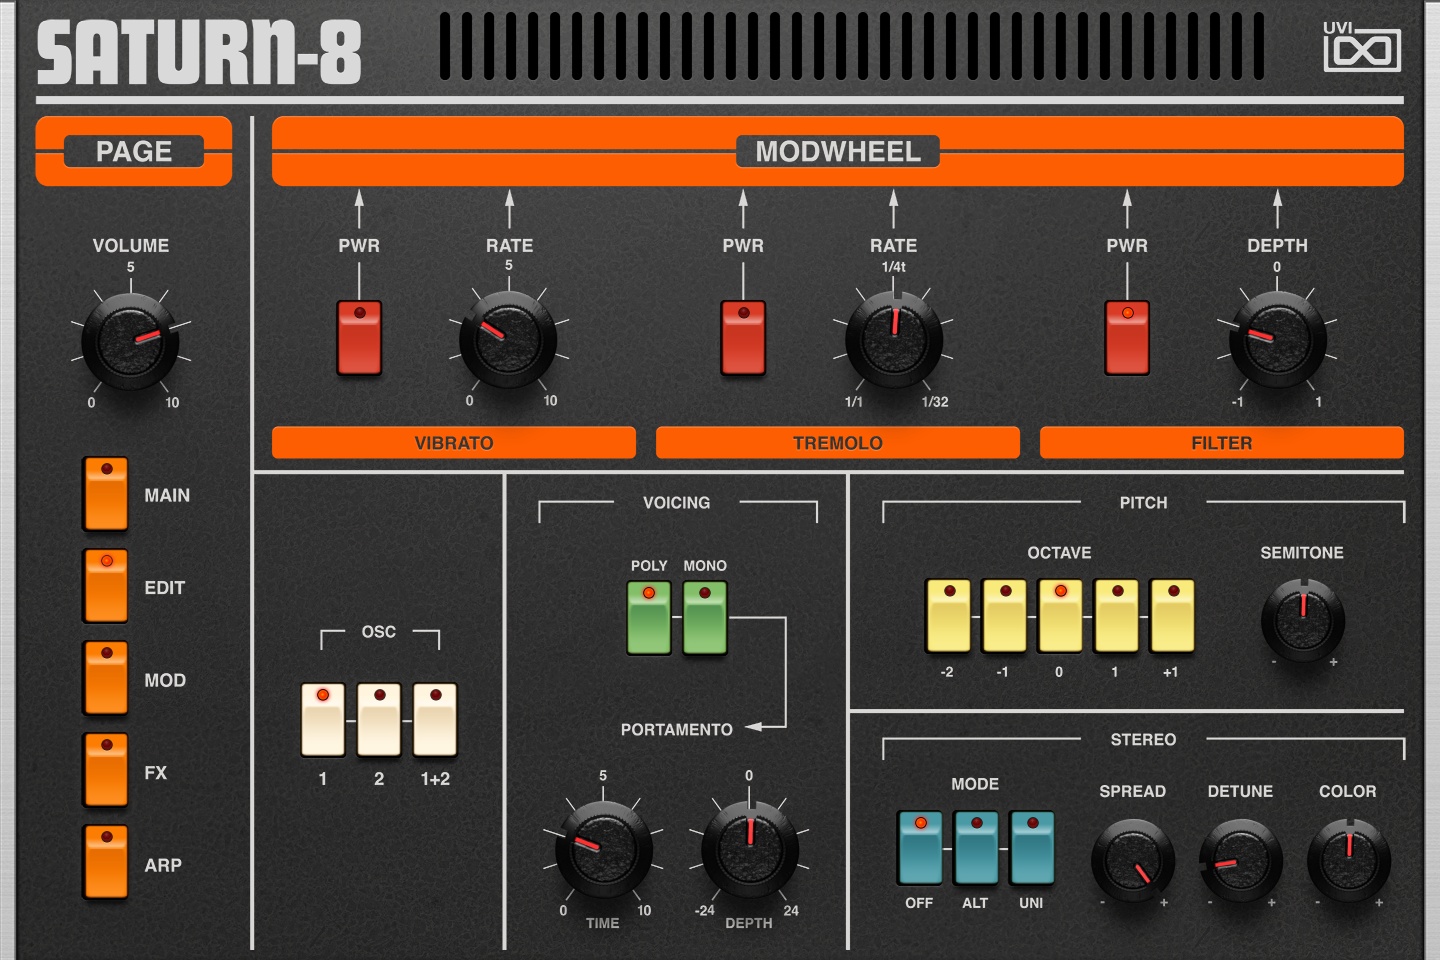Open the MAIN page
Screen dimensions: 1440x960
click(x=106, y=494)
